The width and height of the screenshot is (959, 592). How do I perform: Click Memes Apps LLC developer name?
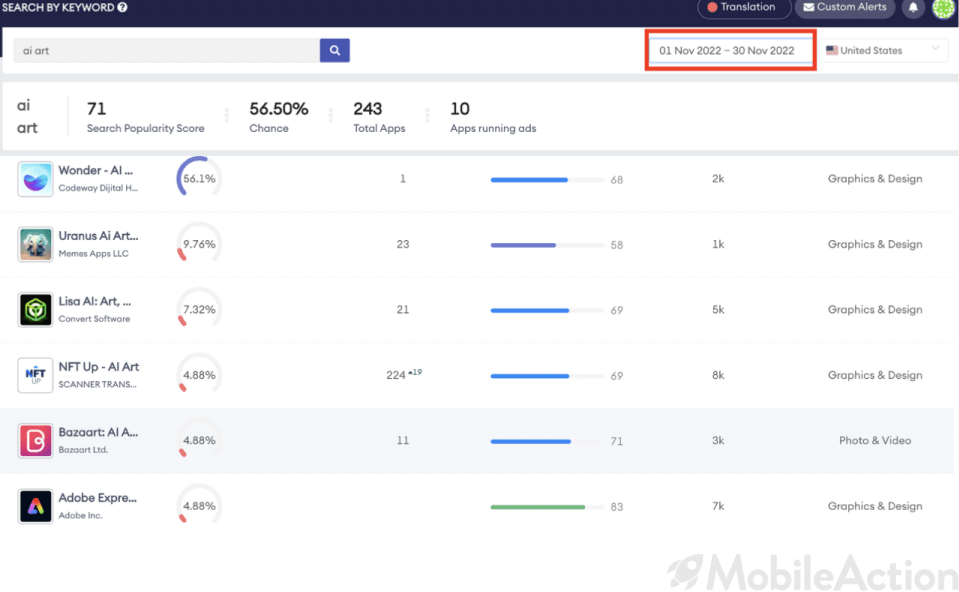94,253
